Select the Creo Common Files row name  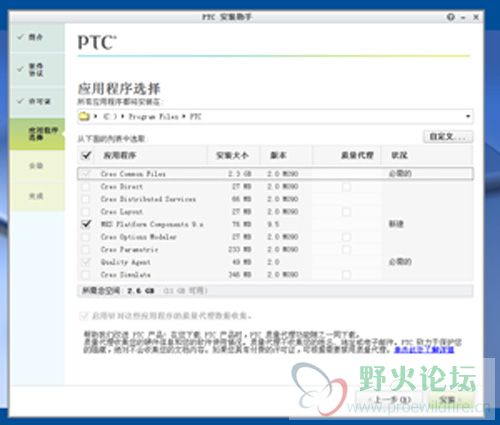click(133, 174)
